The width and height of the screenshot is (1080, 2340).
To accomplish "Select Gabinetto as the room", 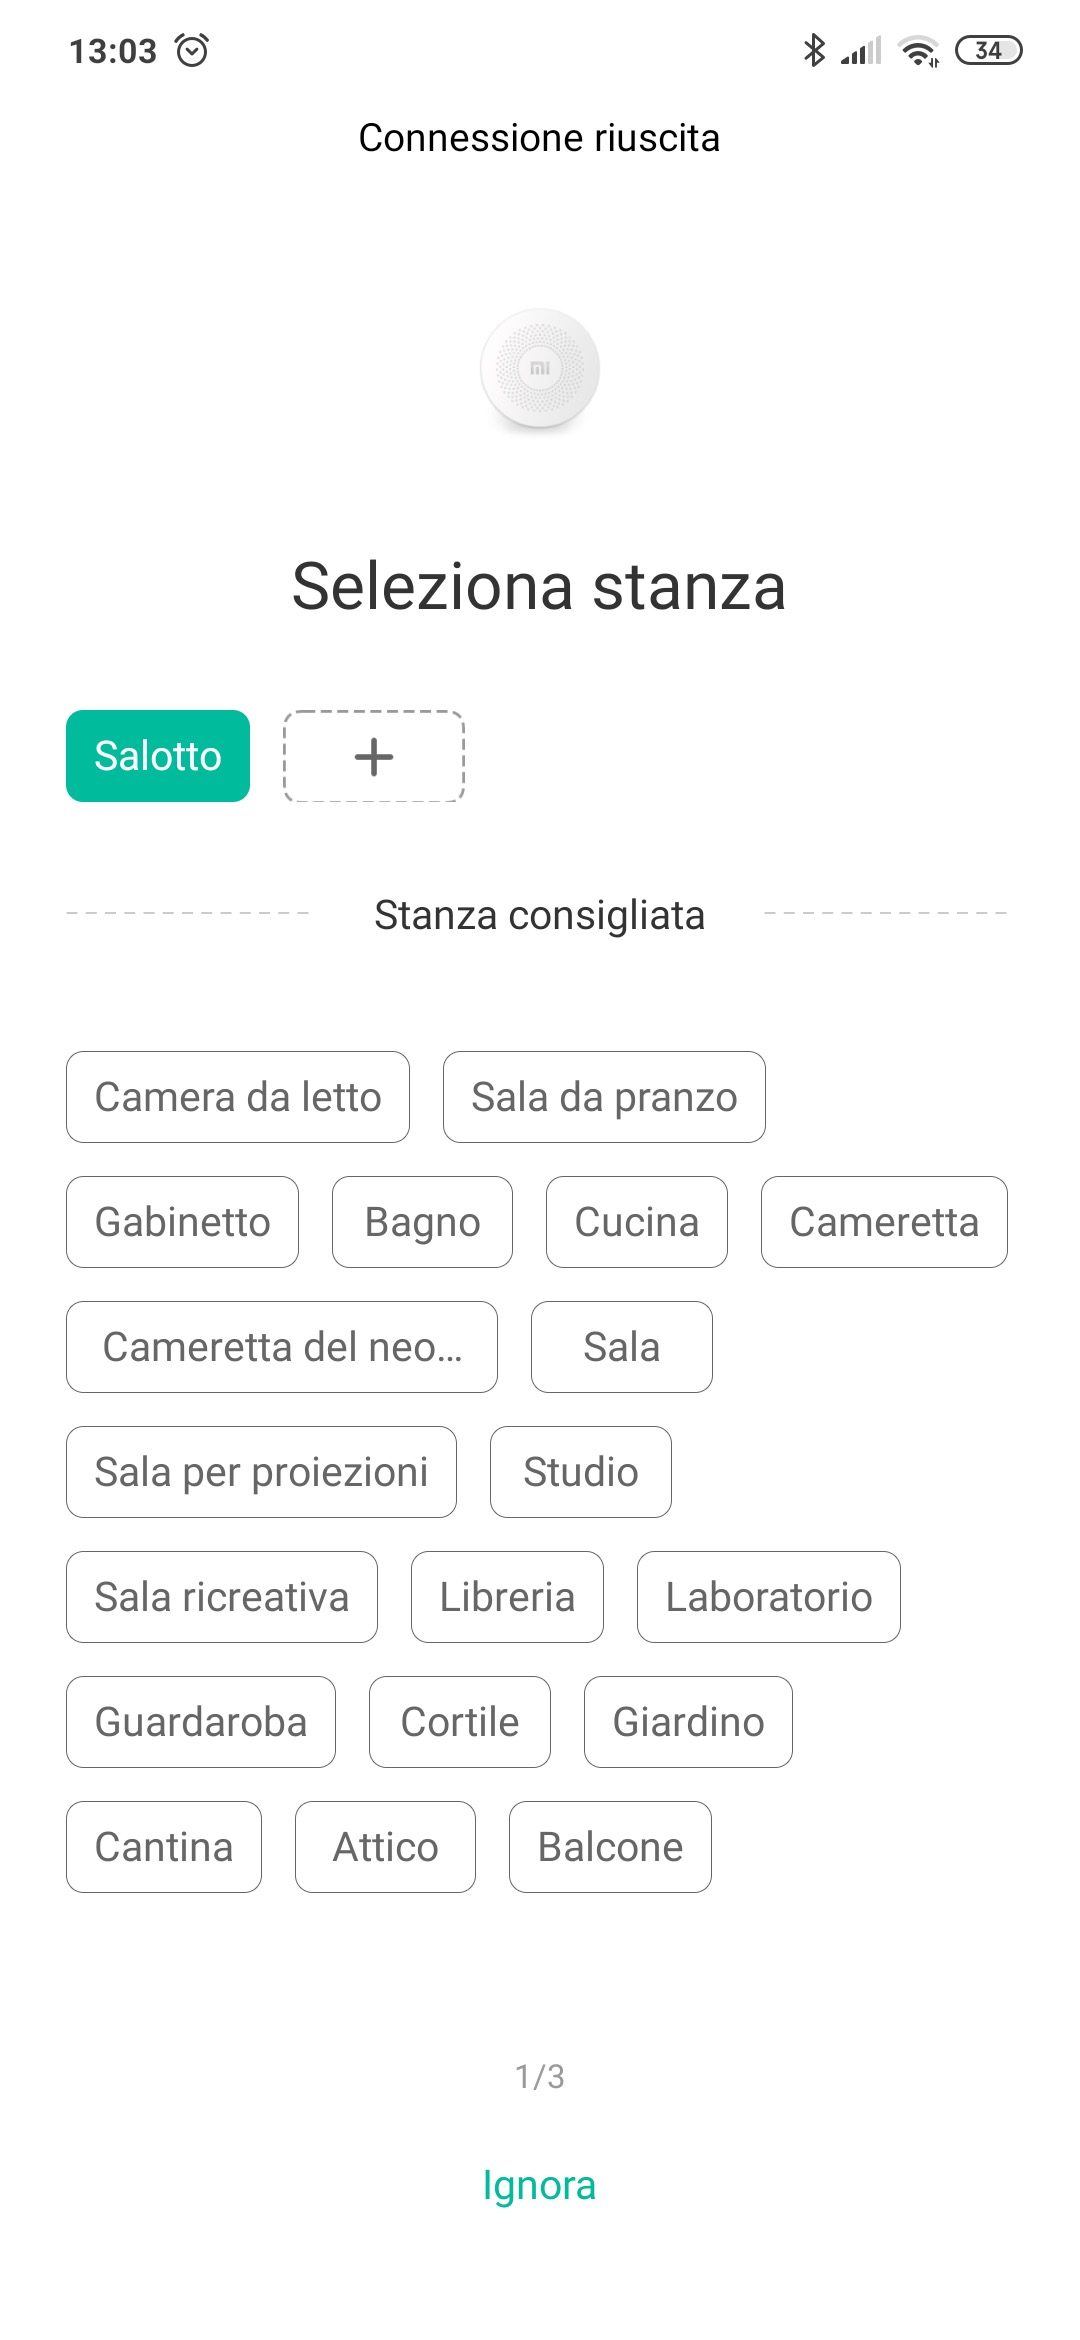I will point(182,1222).
